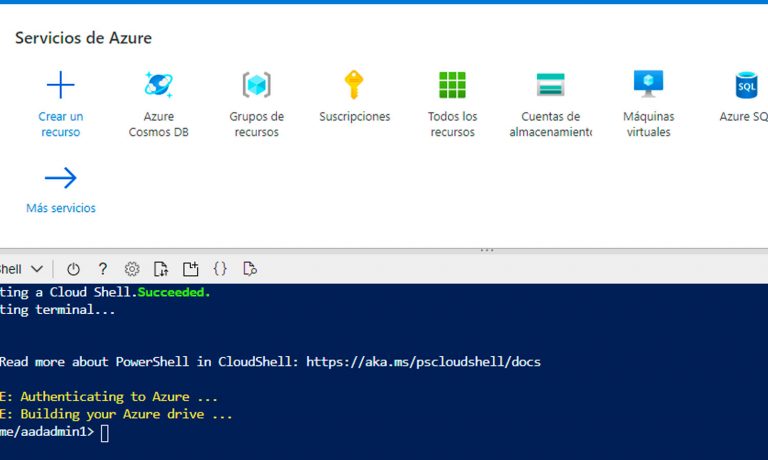Click the upload/download files icon
The height and width of the screenshot is (460, 768).
point(161,269)
